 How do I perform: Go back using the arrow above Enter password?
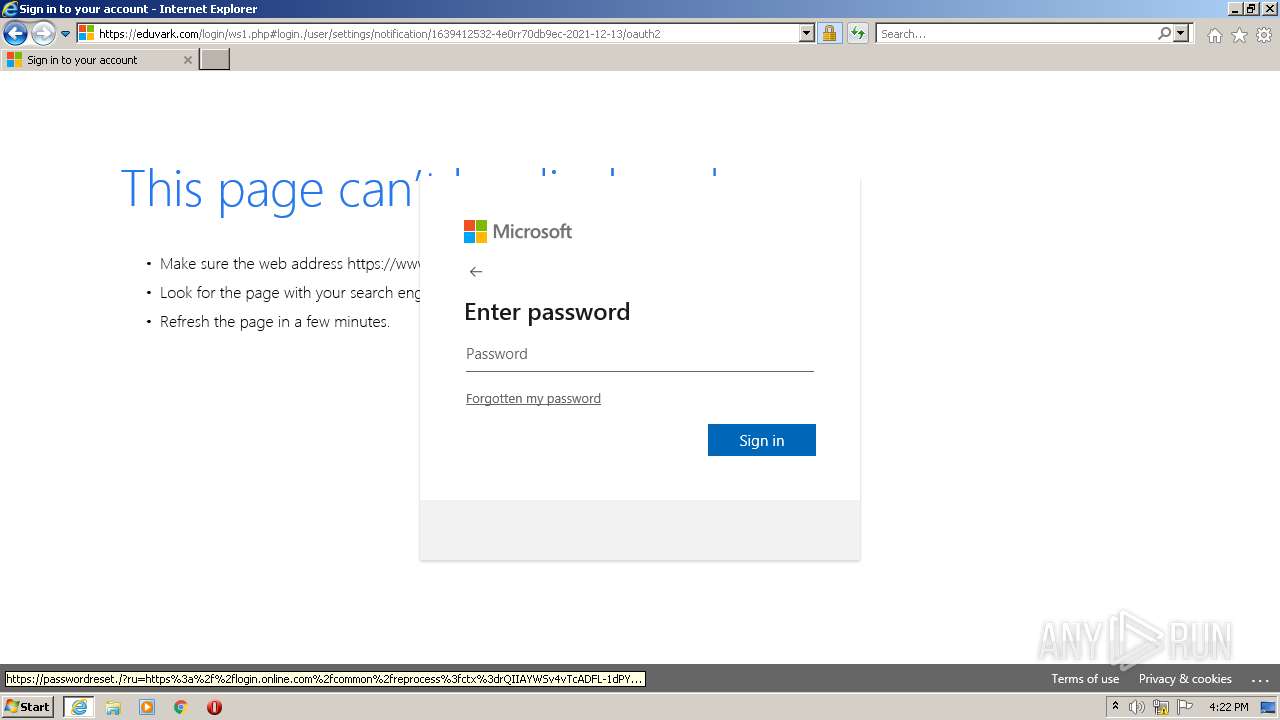(476, 272)
